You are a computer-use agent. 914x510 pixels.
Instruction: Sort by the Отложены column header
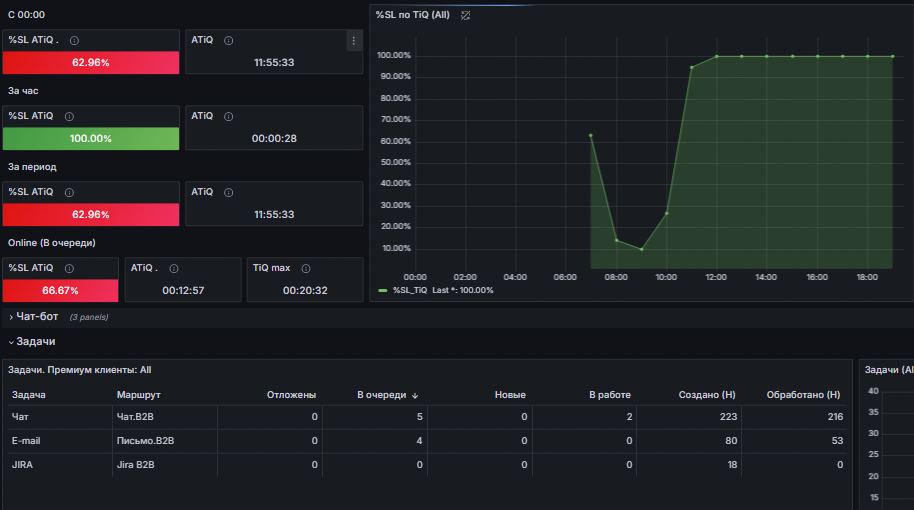point(291,395)
